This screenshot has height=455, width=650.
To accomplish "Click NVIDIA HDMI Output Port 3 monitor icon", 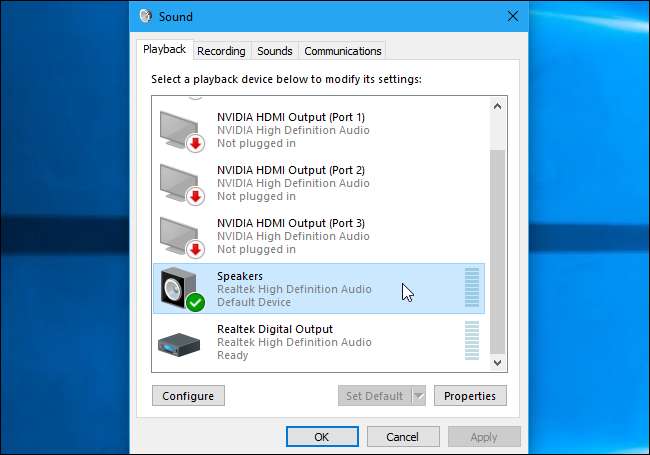I will tap(180, 235).
